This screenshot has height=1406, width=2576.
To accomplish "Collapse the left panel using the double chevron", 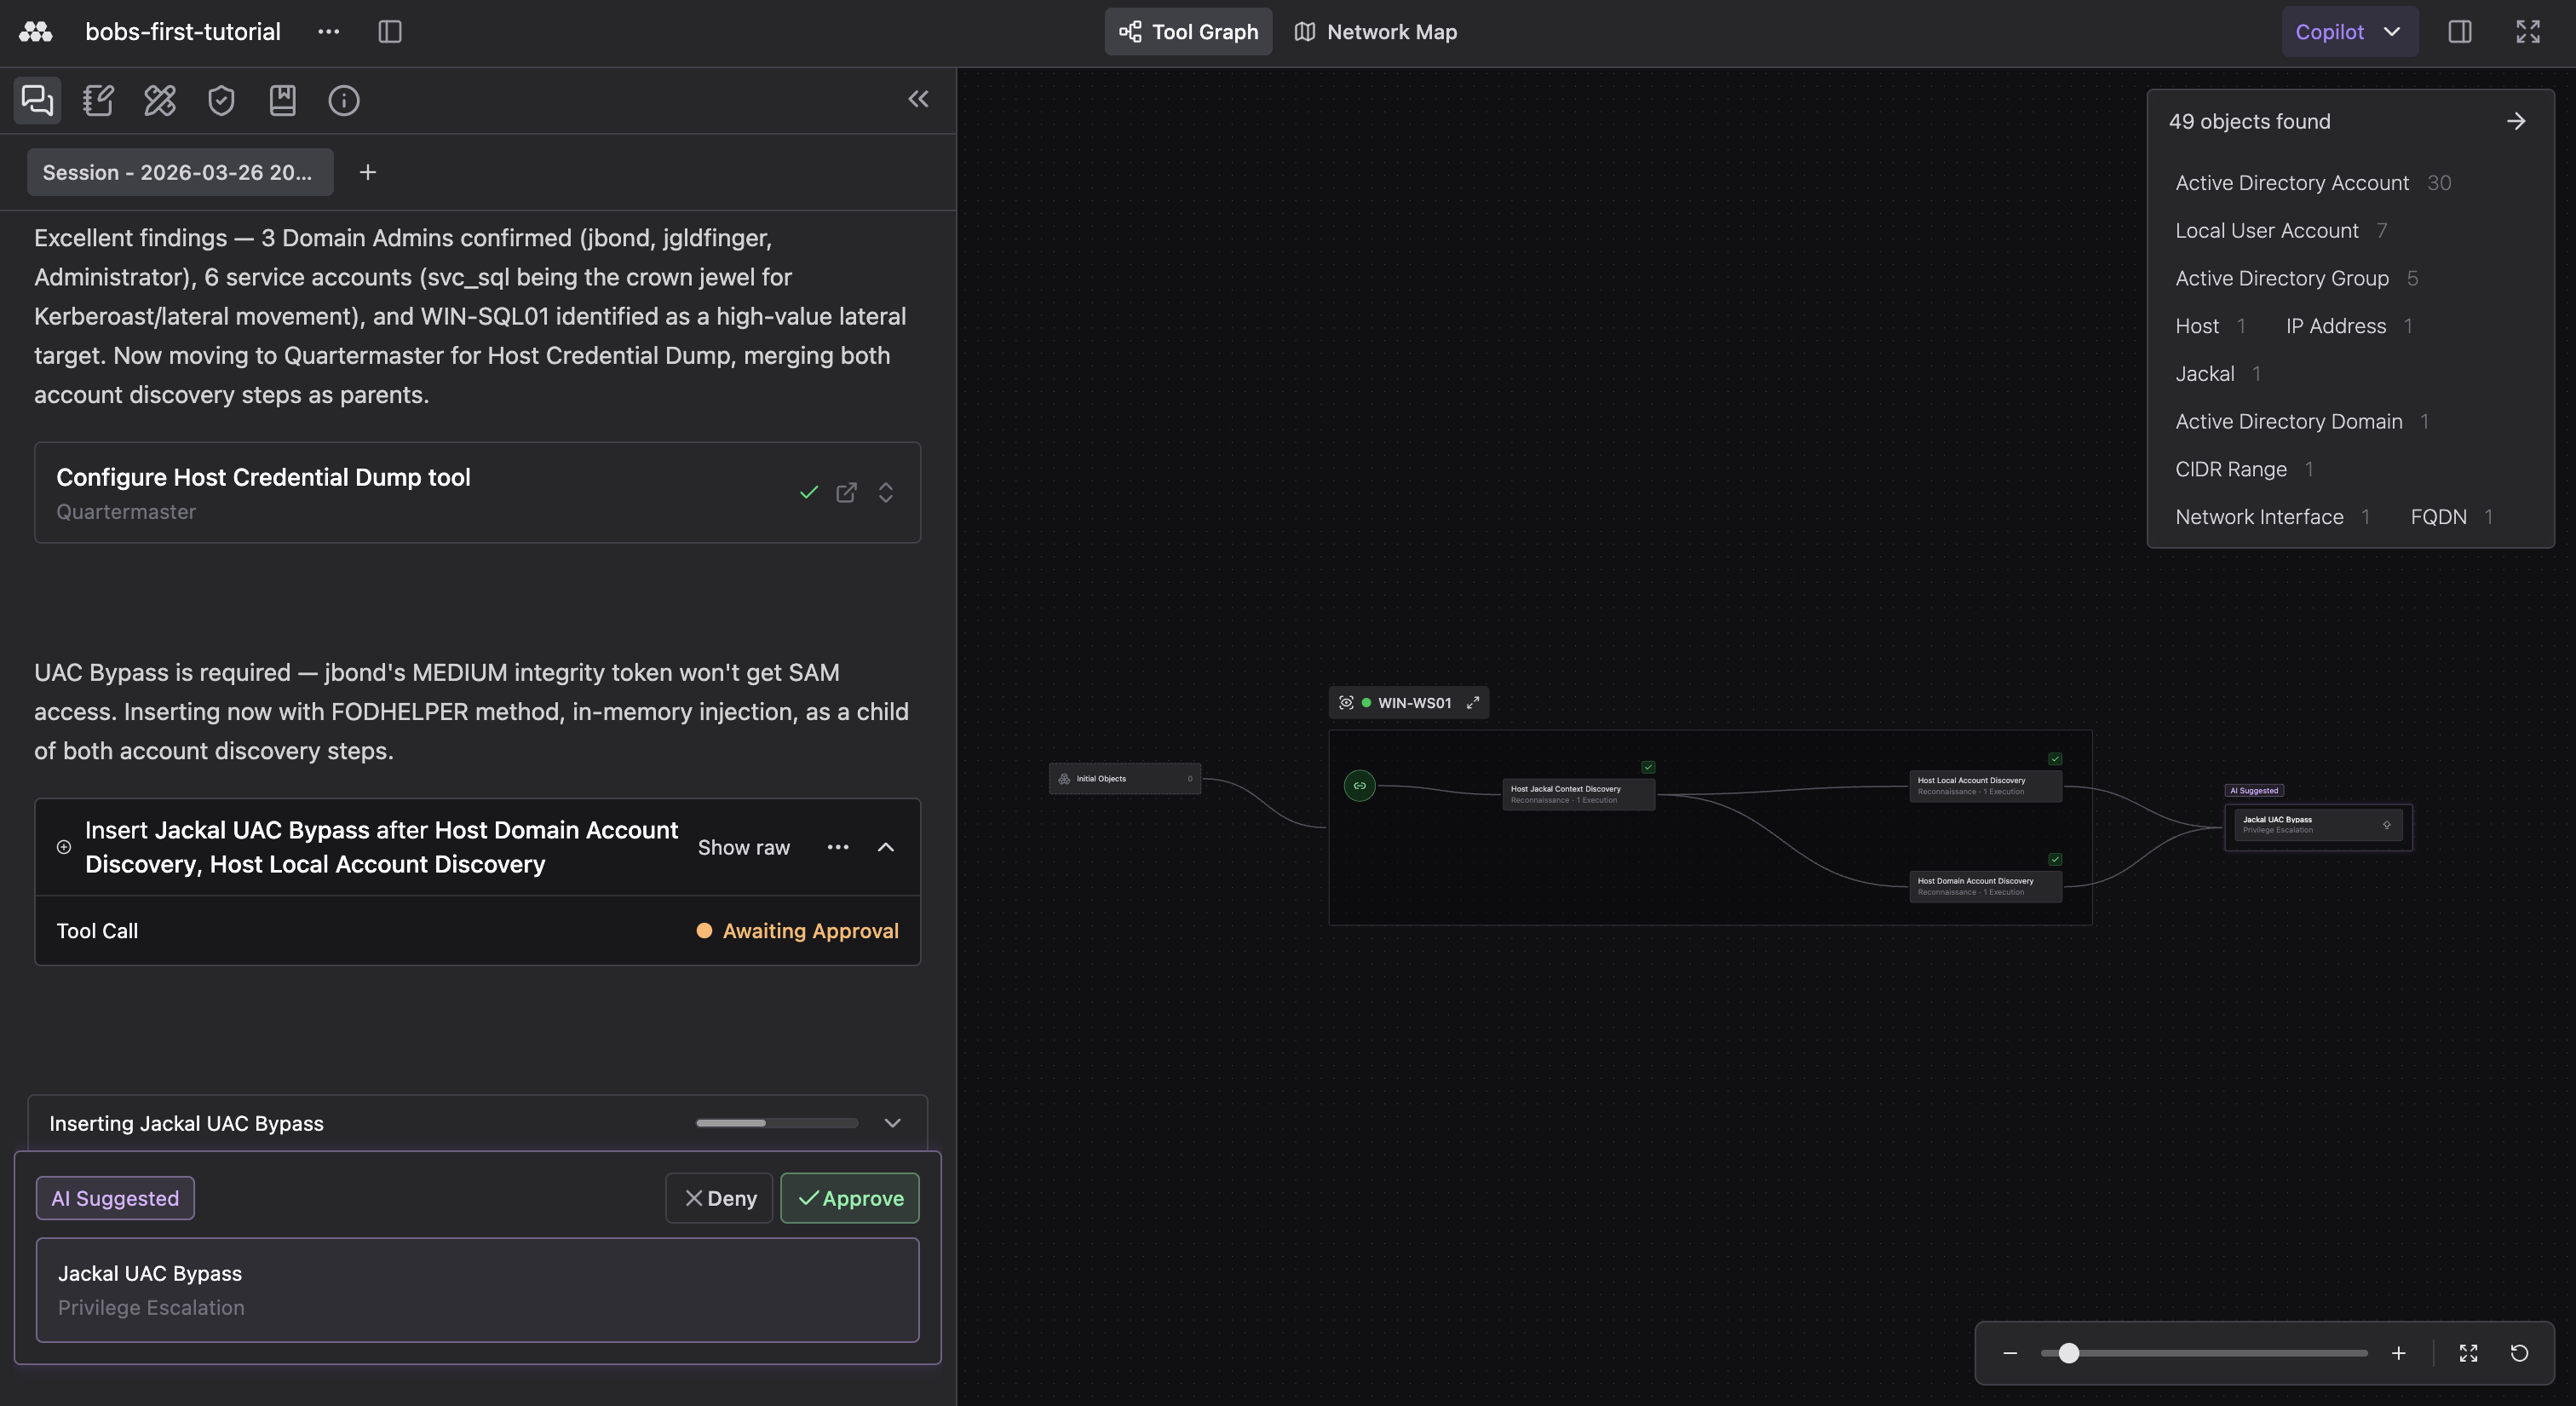I will pyautogui.click(x=918, y=99).
